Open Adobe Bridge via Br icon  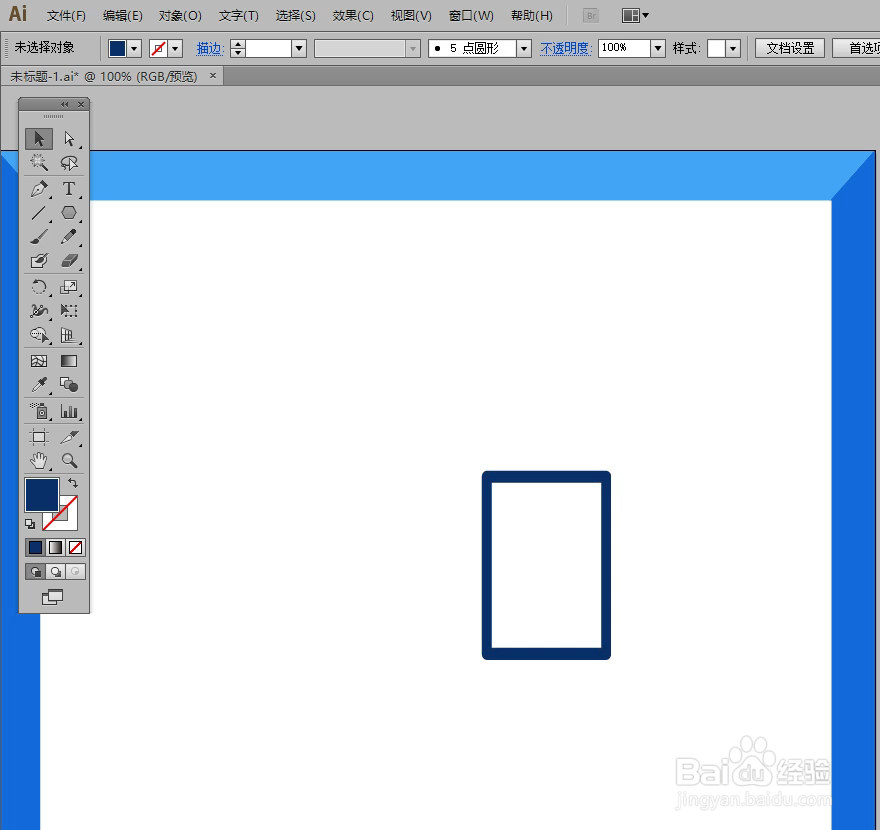click(591, 16)
